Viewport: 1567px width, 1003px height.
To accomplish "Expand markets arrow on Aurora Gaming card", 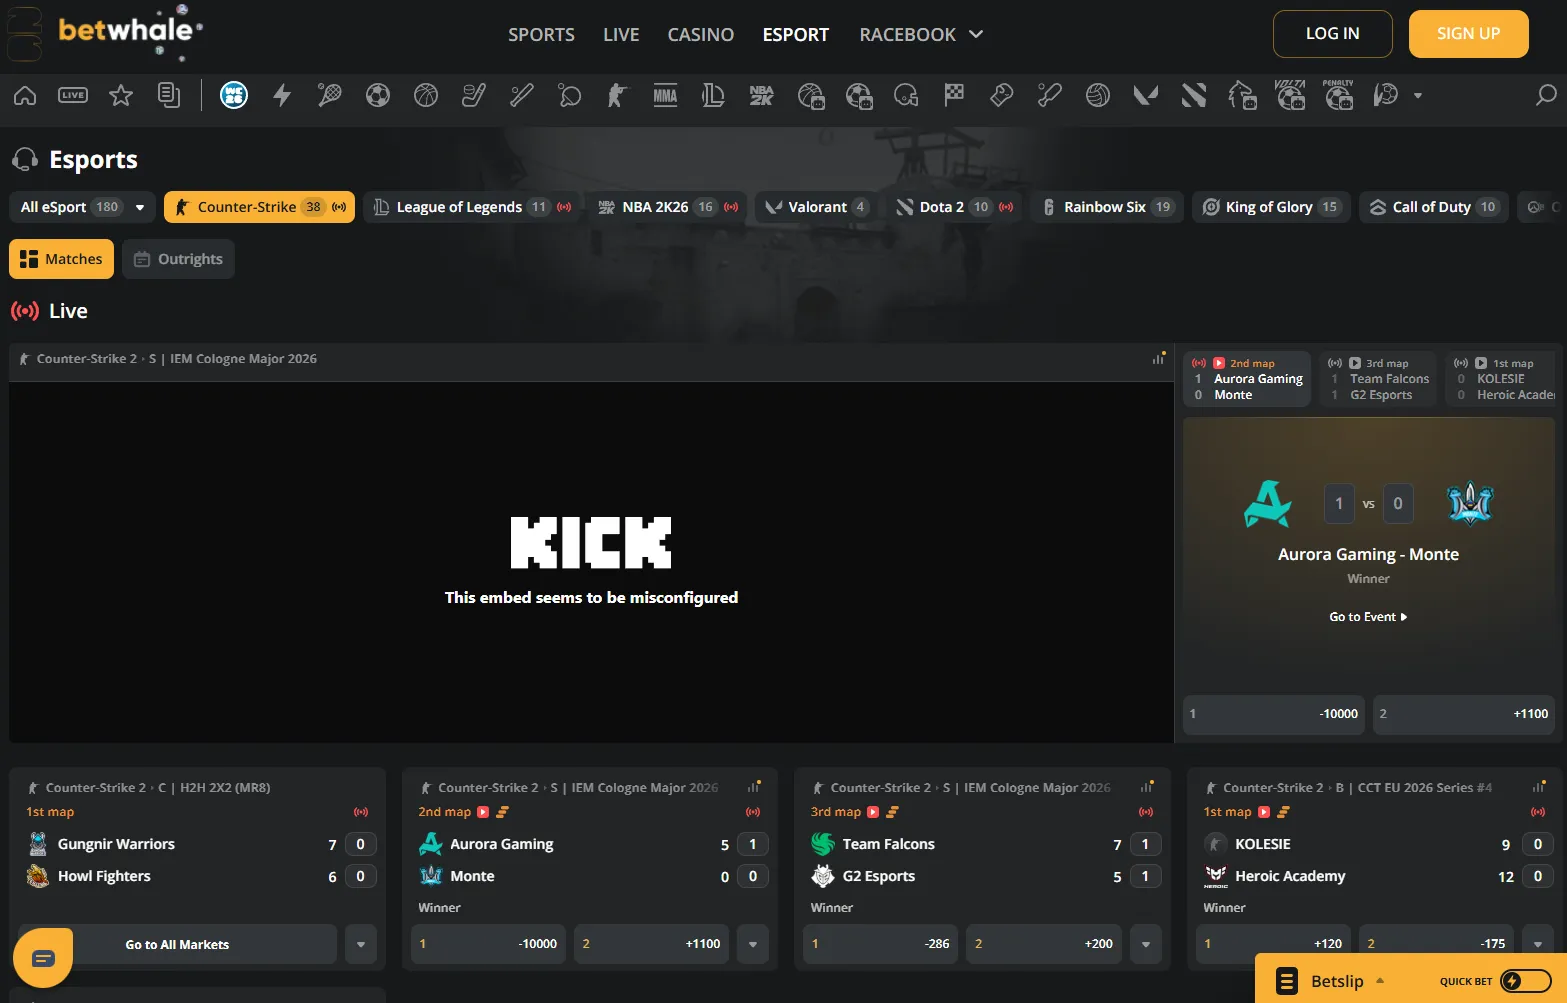I will [753, 944].
